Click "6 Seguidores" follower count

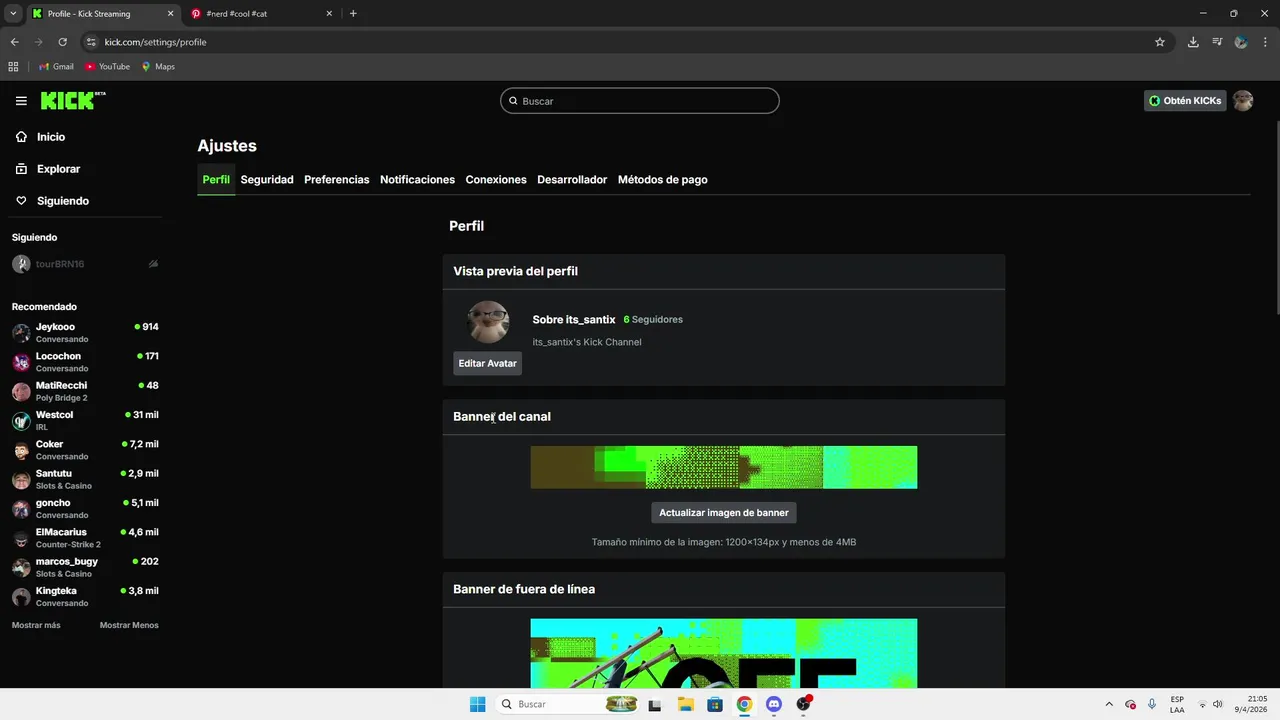click(x=653, y=320)
